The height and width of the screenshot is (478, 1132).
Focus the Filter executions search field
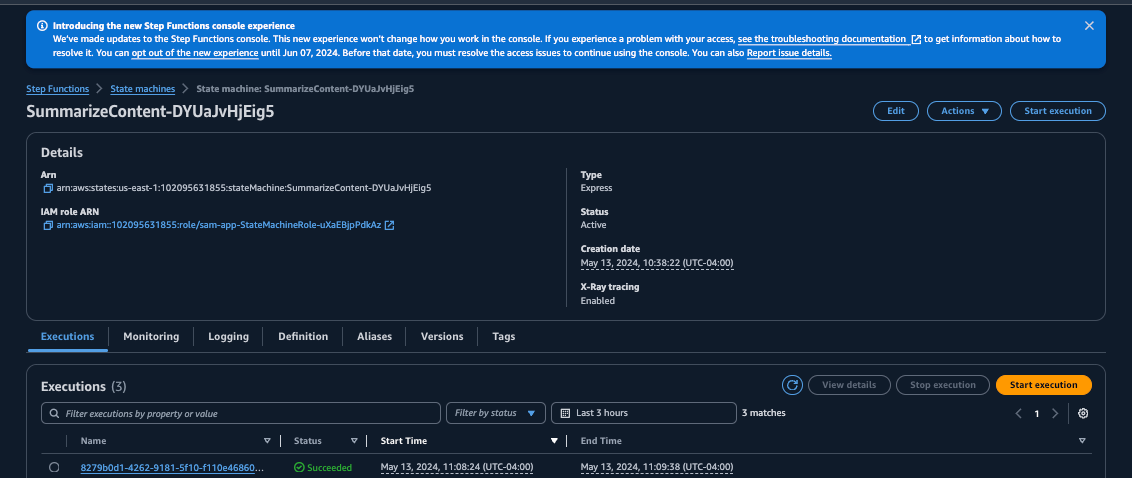click(241, 413)
